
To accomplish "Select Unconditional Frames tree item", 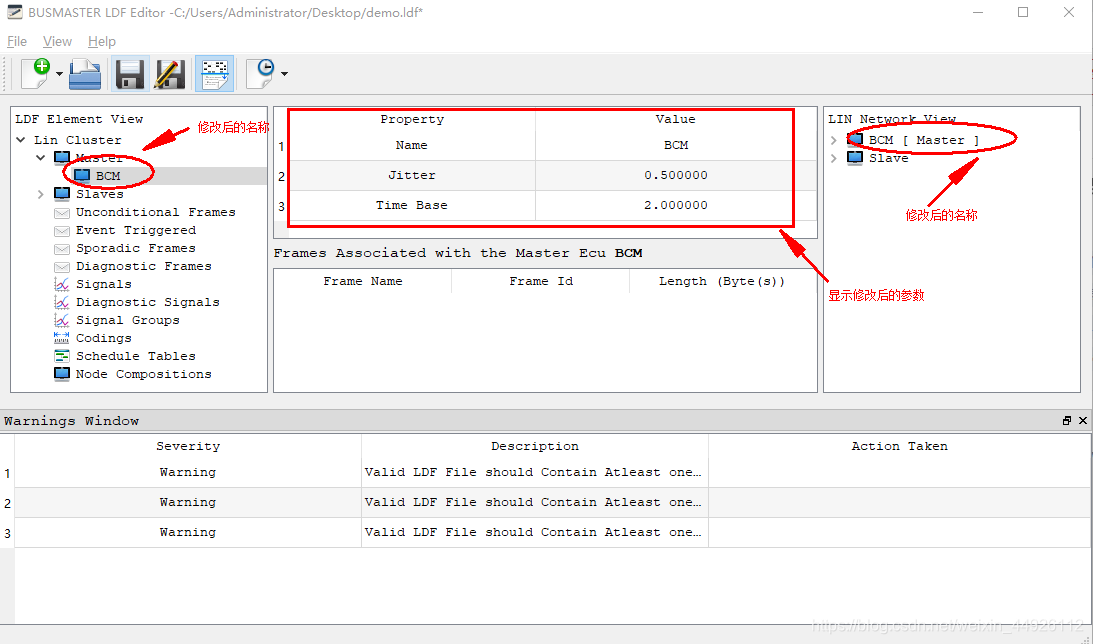I will tap(155, 213).
